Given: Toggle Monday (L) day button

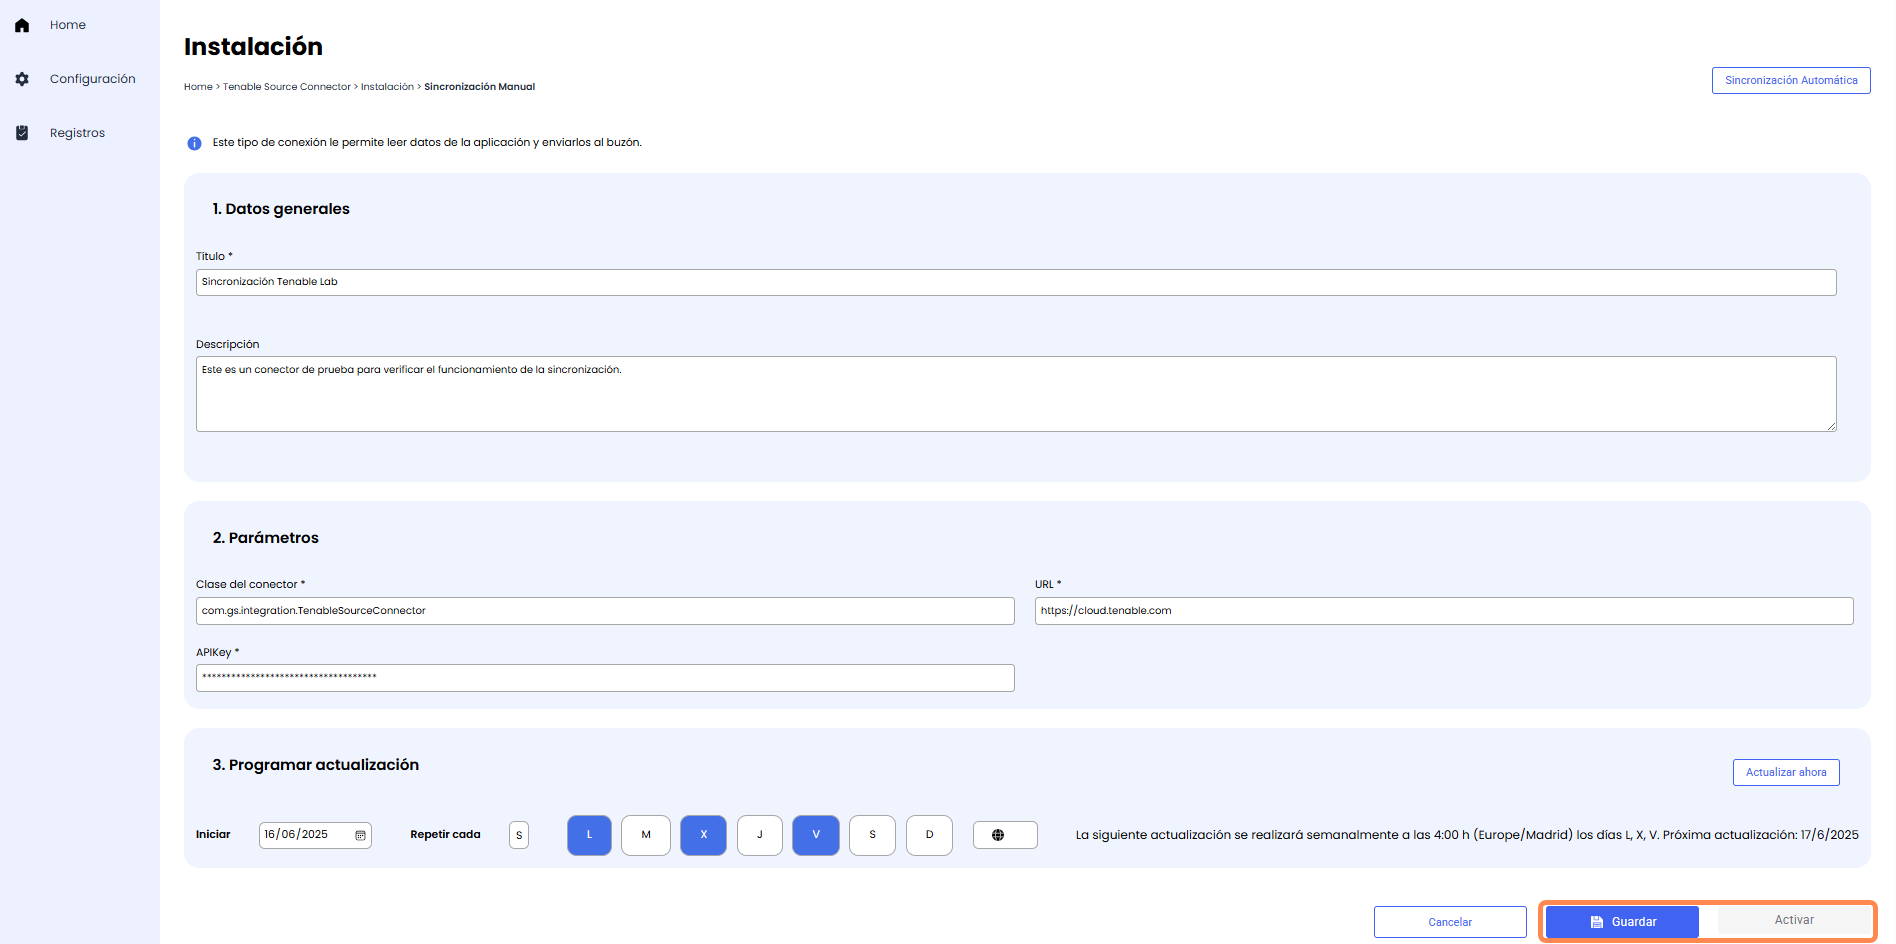Looking at the screenshot, I should 589,835.
